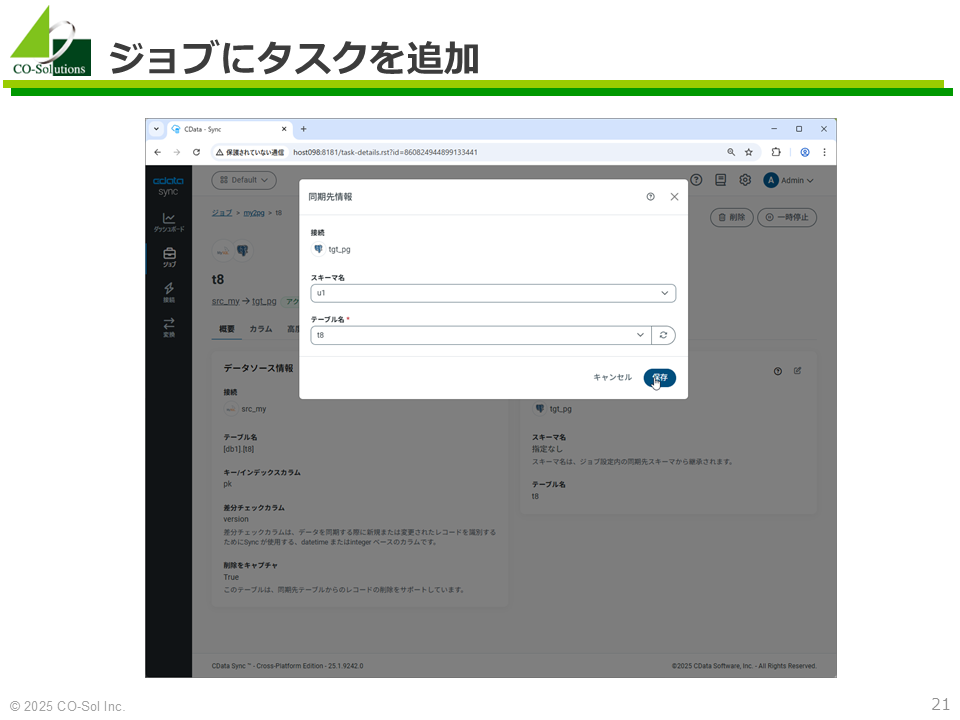The width and height of the screenshot is (960, 720).
Task: Follow the src_my connection link under t8
Action: coord(225,301)
